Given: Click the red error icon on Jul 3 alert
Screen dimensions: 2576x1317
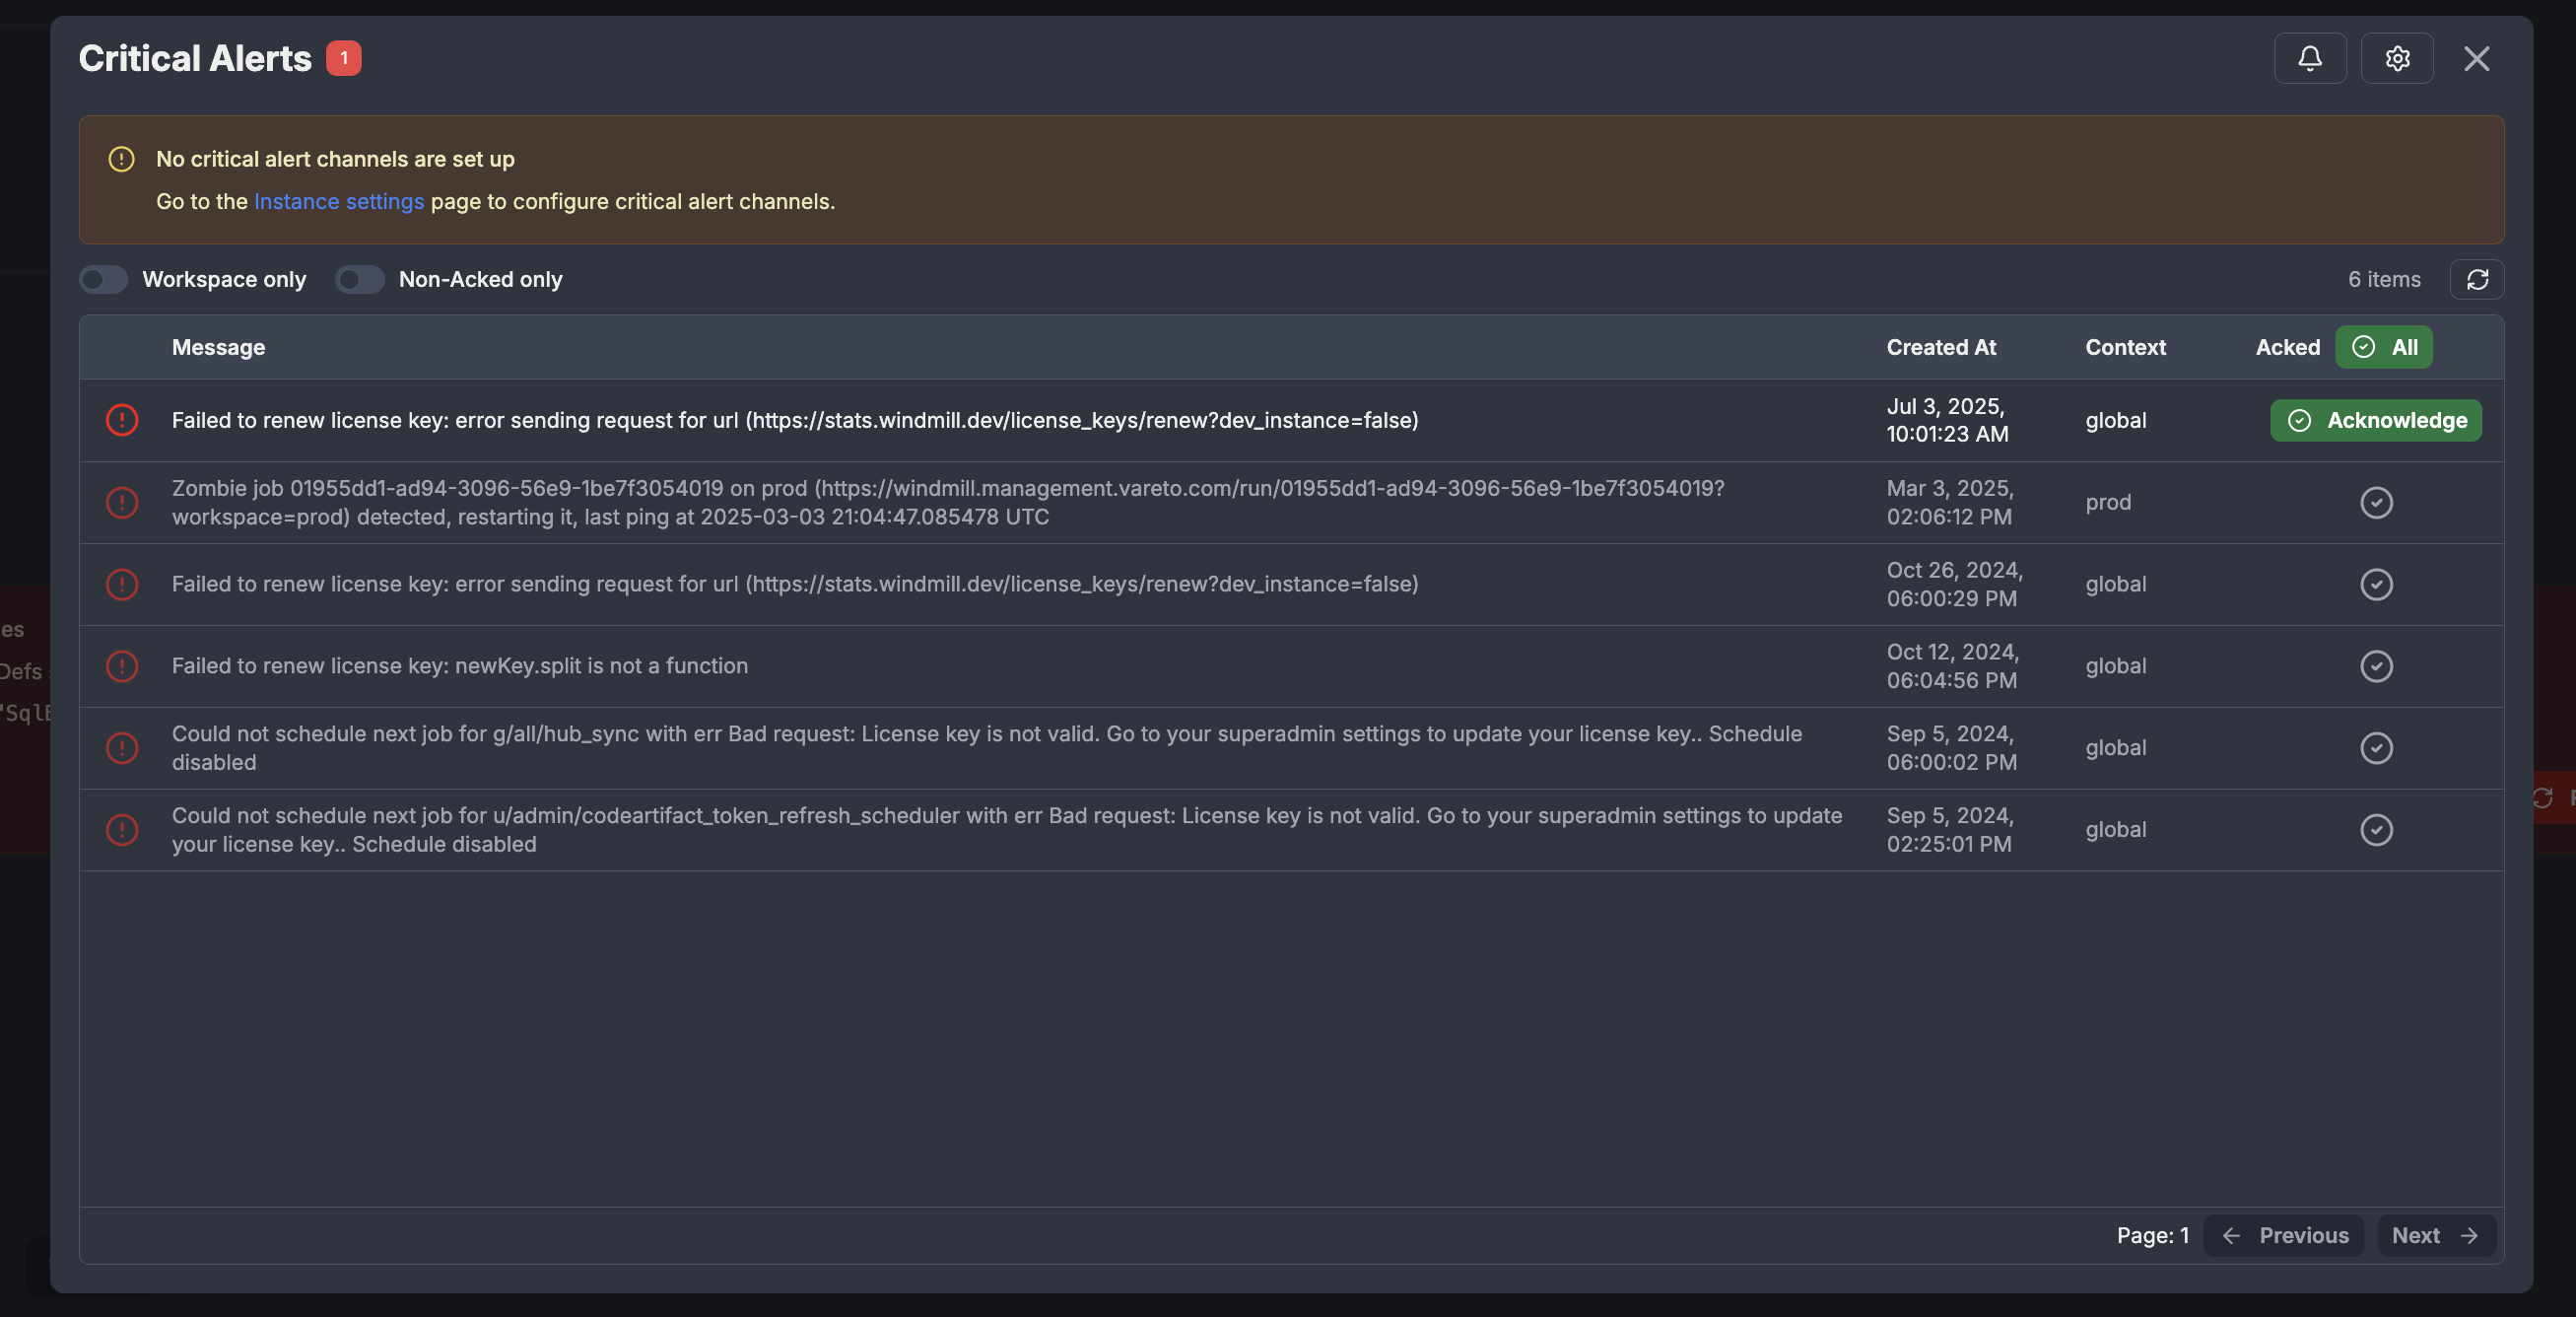Looking at the screenshot, I should point(122,421).
